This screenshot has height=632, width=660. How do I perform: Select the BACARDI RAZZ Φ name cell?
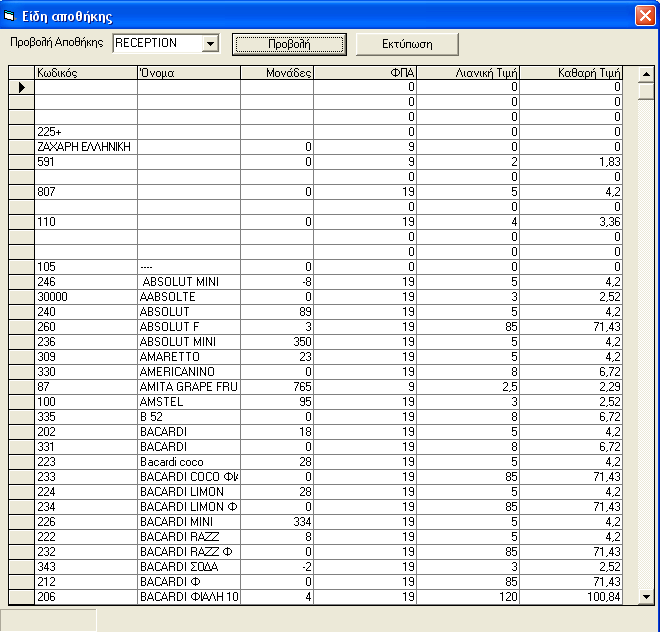[189, 552]
